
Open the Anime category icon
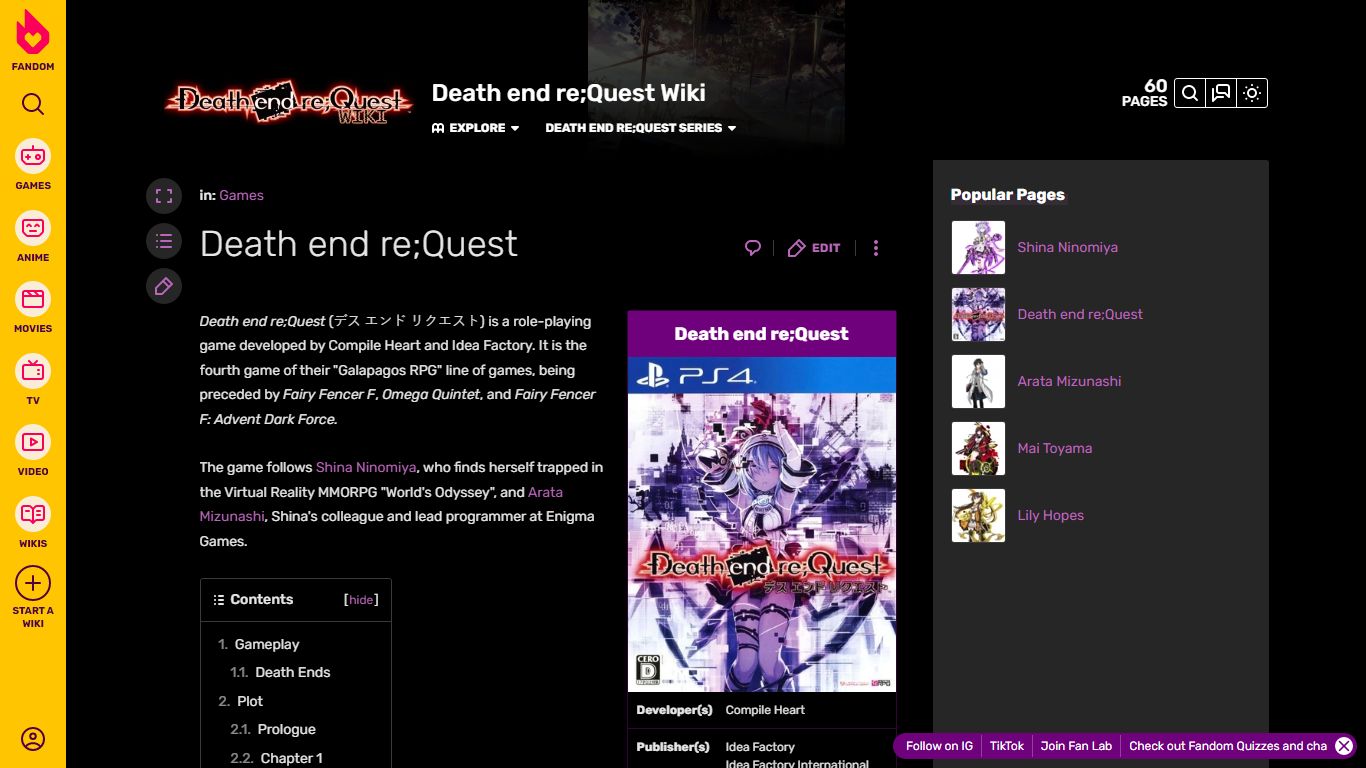click(33, 228)
